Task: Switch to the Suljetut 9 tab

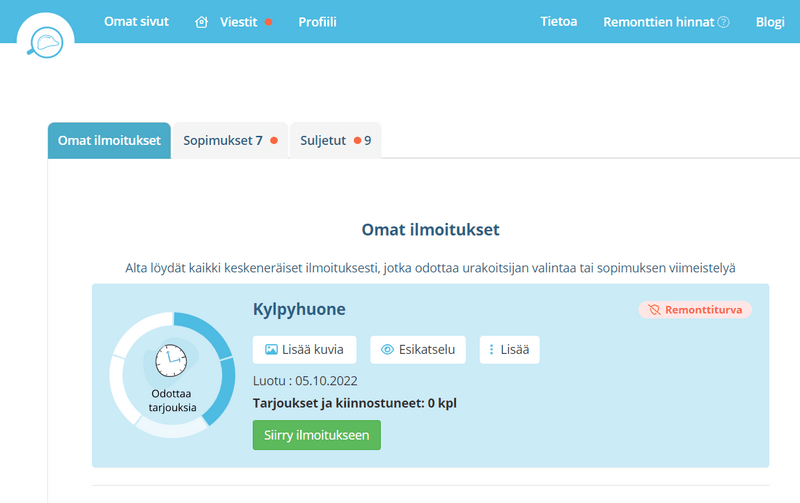Action: pyautogui.click(x=336, y=140)
